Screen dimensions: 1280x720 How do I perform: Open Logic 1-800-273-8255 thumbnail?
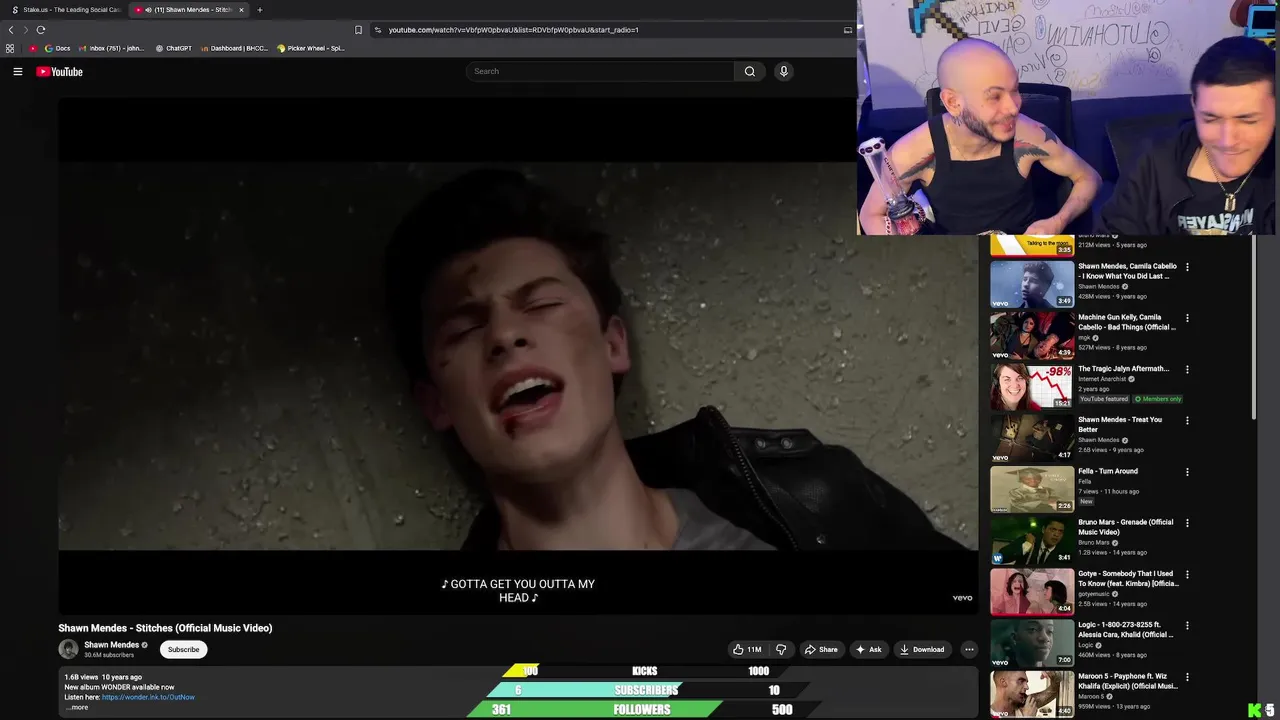[x=1032, y=643]
